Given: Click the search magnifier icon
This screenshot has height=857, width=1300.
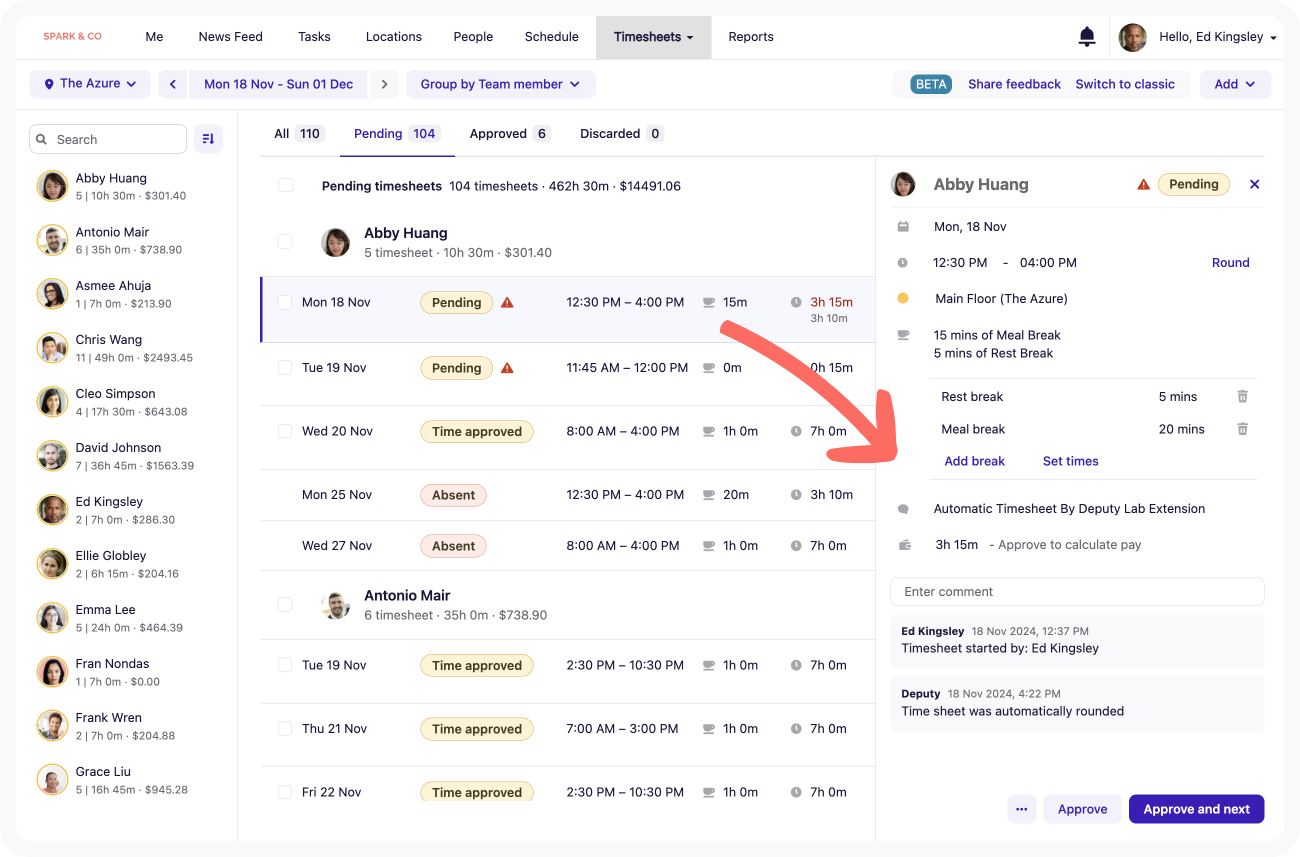Looking at the screenshot, I should pos(42,140).
